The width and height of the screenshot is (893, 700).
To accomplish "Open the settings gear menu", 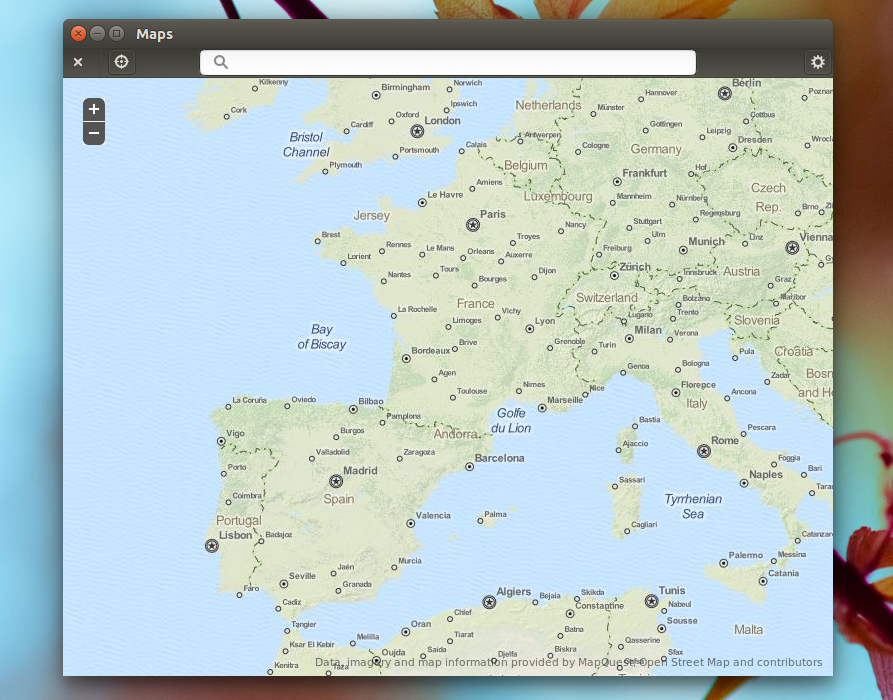I will pyautogui.click(x=818, y=62).
